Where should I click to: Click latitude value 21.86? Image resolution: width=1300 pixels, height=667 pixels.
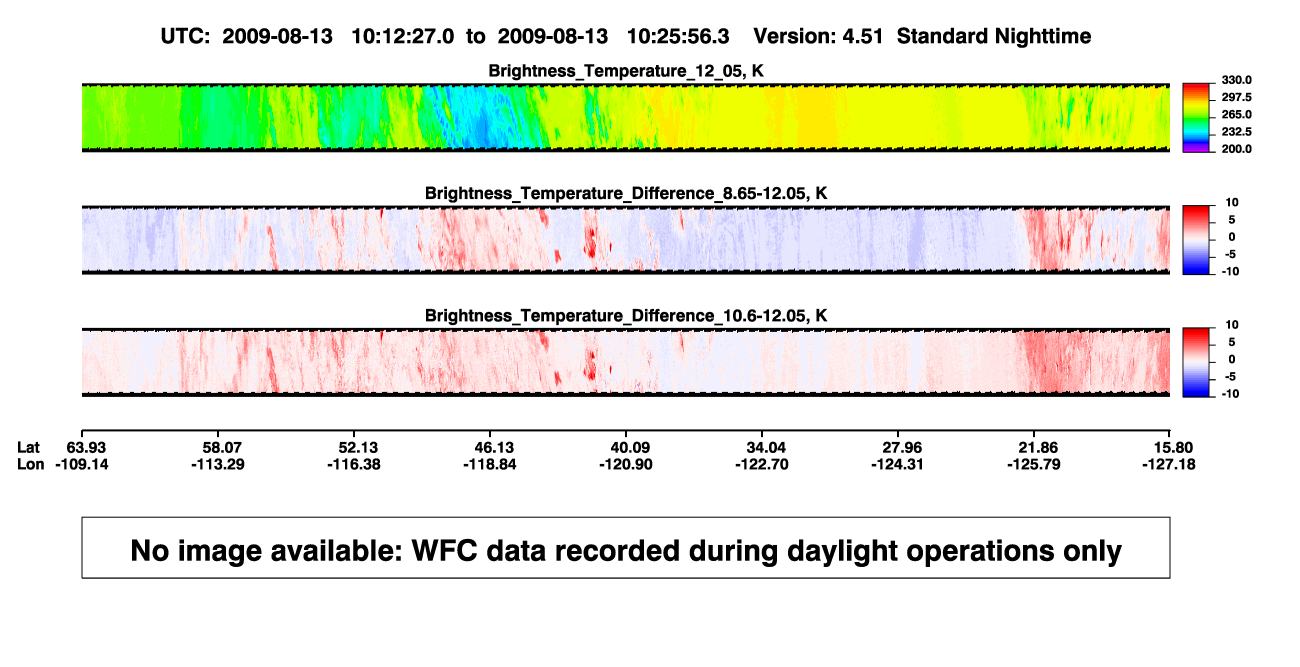click(x=1041, y=447)
